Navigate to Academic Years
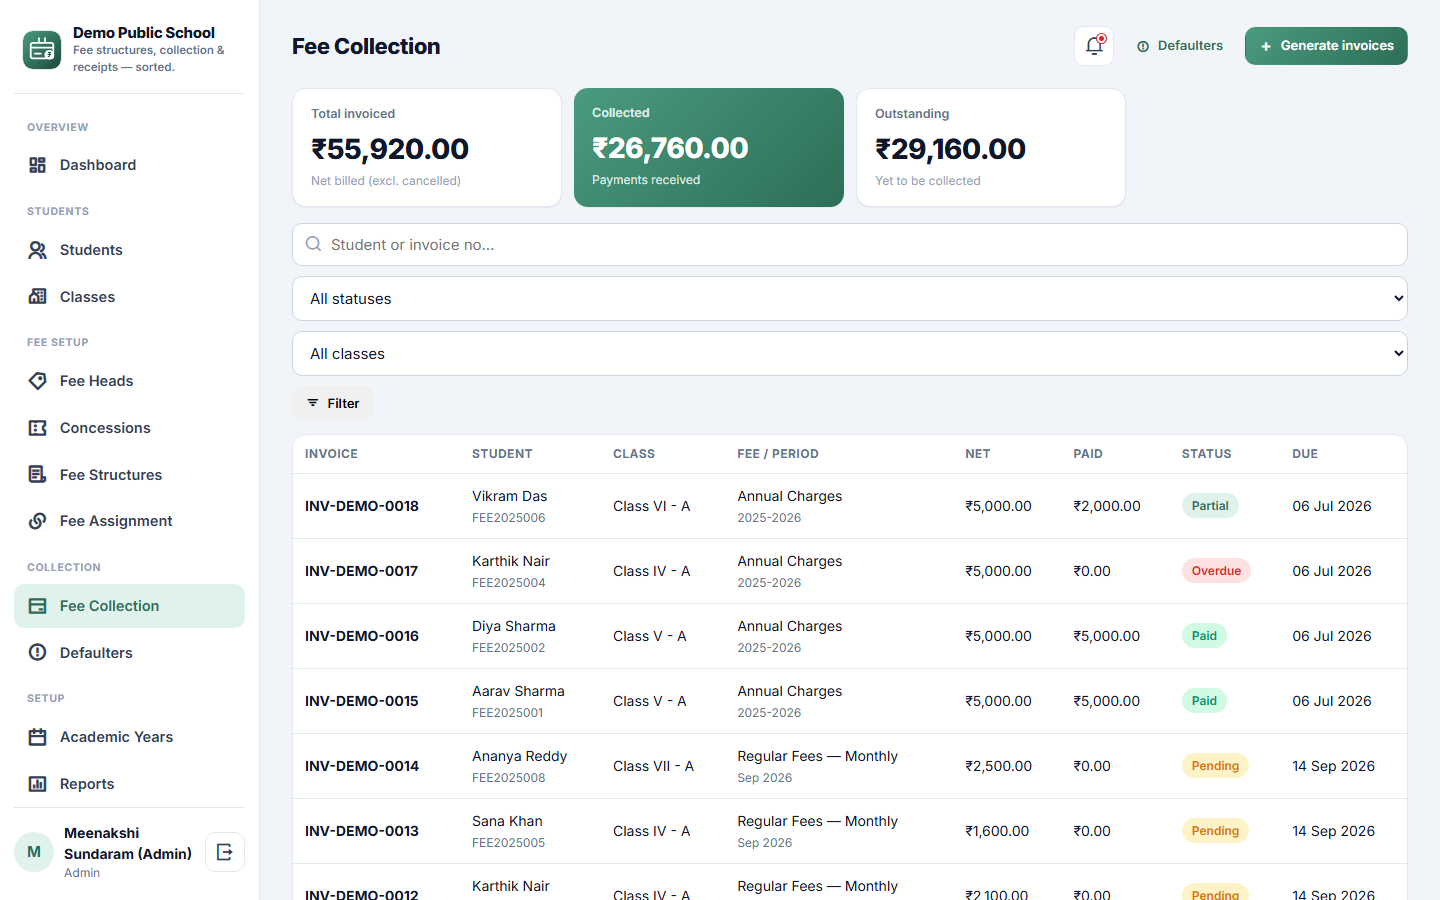The image size is (1440, 900). pos(129,737)
